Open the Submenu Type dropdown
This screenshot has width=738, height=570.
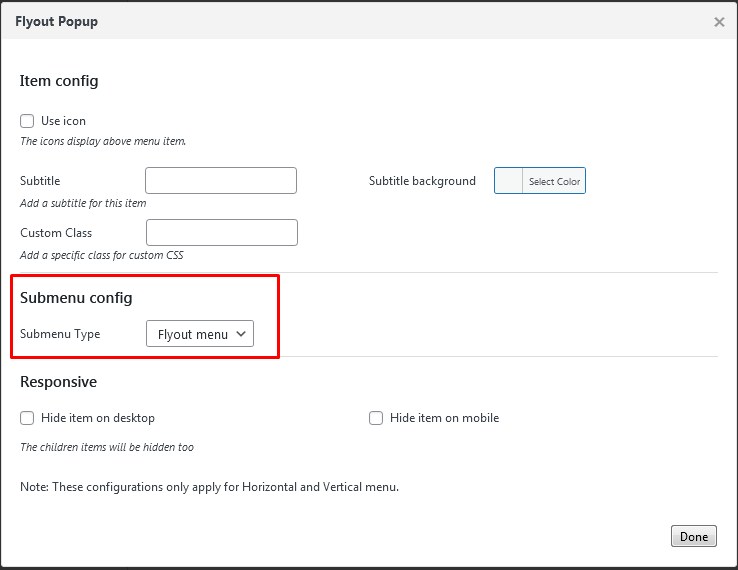pos(199,334)
